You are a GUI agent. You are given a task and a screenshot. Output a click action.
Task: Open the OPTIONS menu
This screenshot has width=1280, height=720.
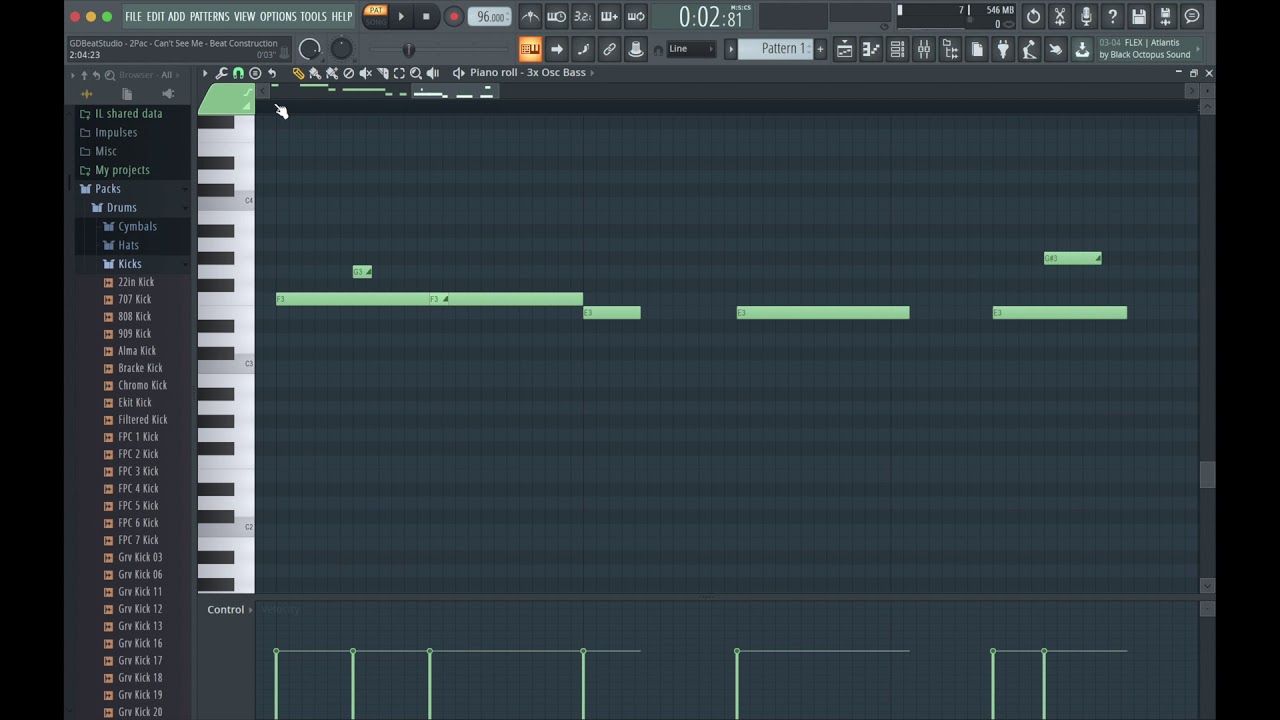click(x=278, y=16)
